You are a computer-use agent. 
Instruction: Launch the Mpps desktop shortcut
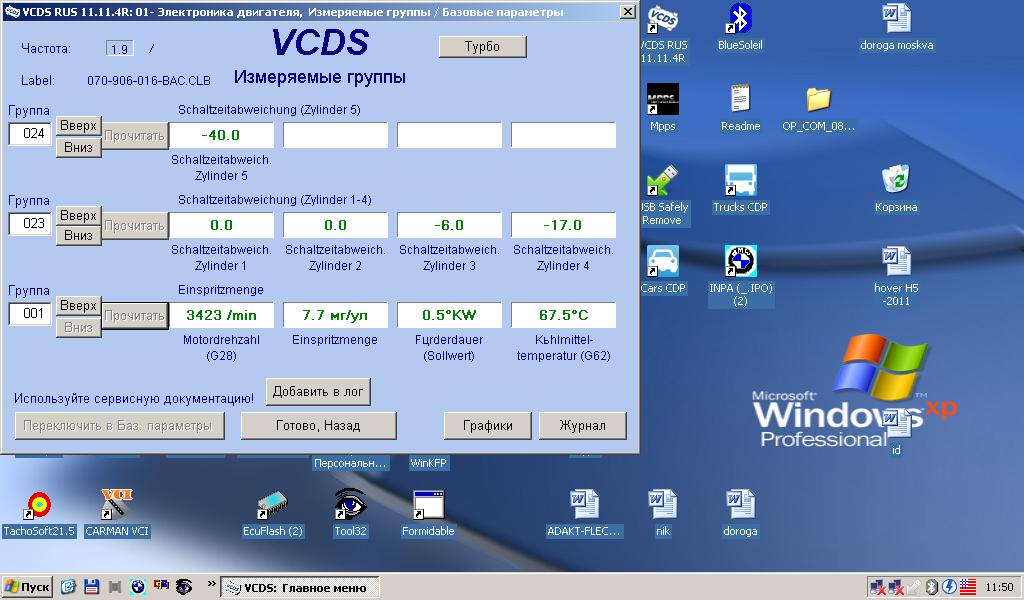(663, 108)
